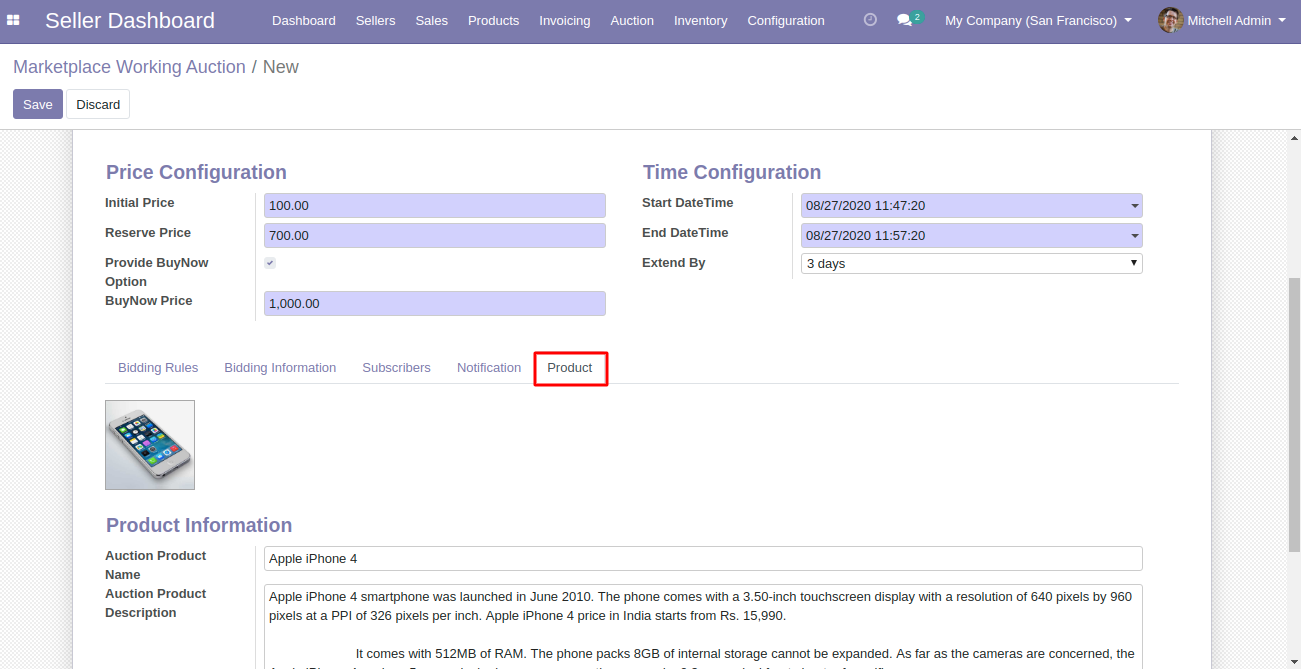Screen dimensions: 1301x669
Task: Open the Sales menu
Action: (x=432, y=20)
